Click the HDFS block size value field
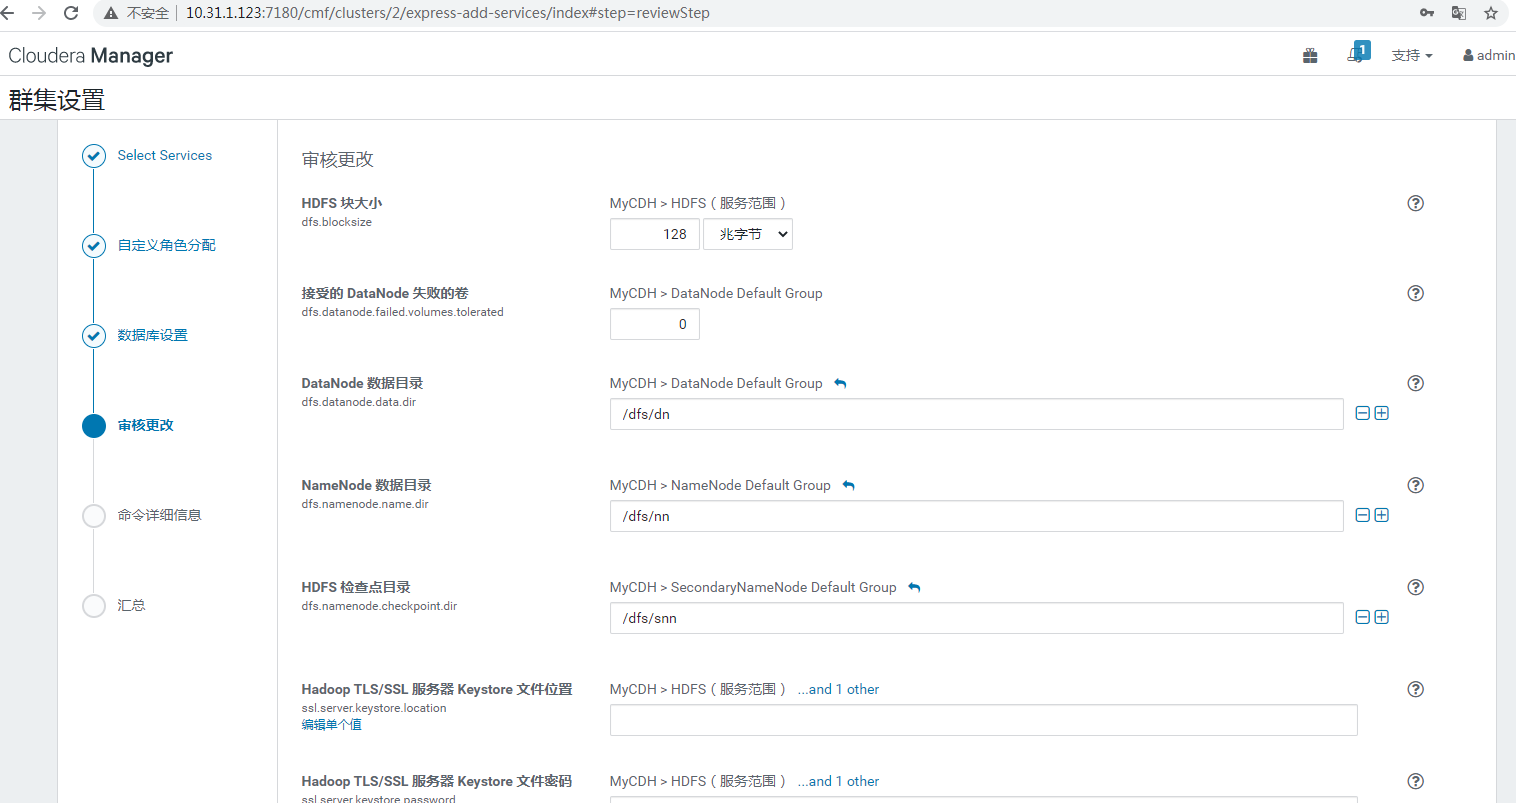1516x803 pixels. (655, 234)
